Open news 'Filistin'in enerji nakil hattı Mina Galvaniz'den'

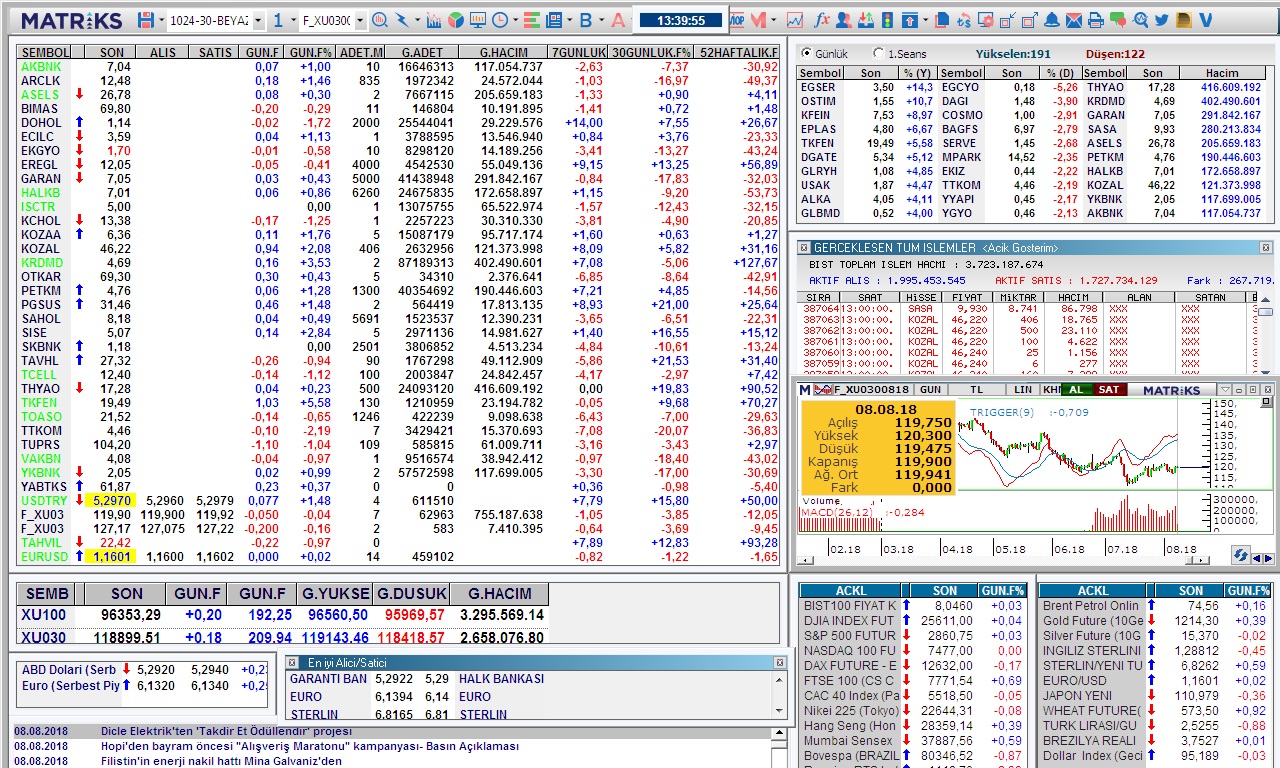(221, 761)
